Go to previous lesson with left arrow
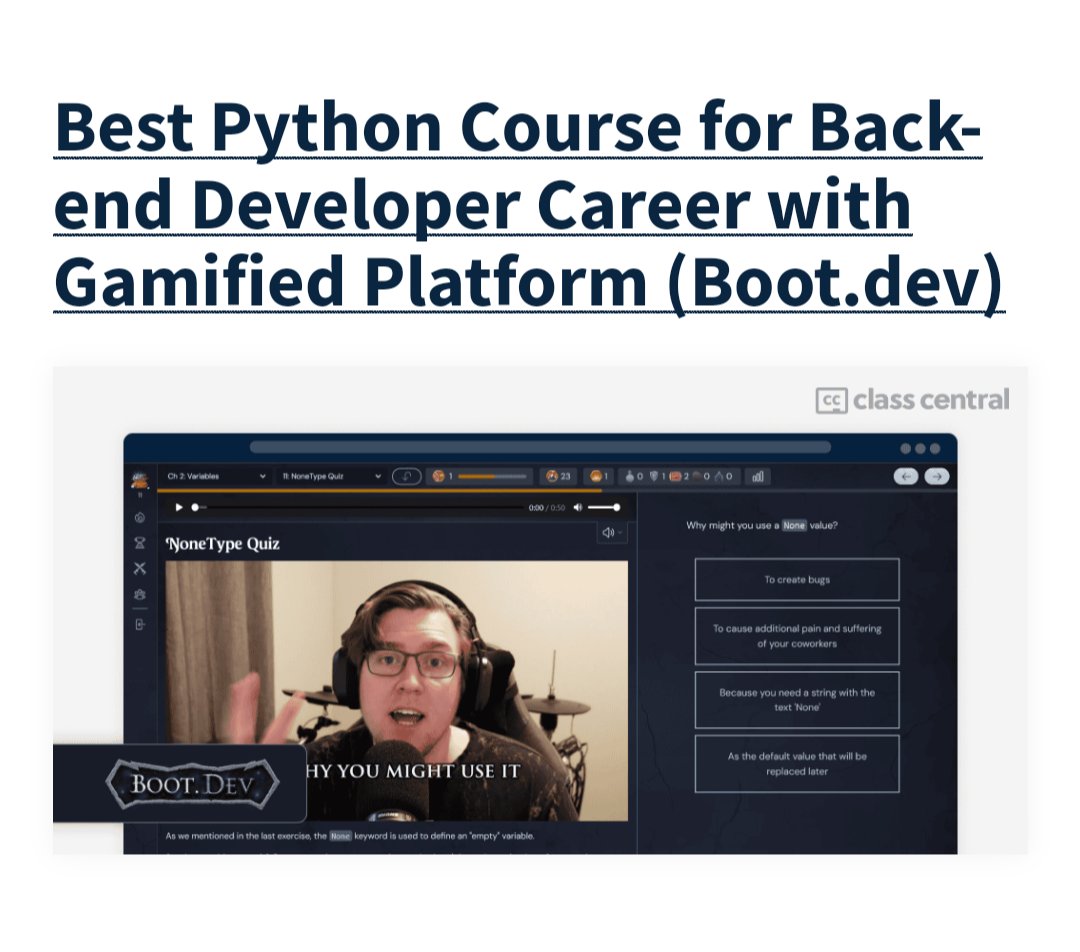Image resolution: width=1080 pixels, height=952 pixels. pyautogui.click(x=906, y=476)
